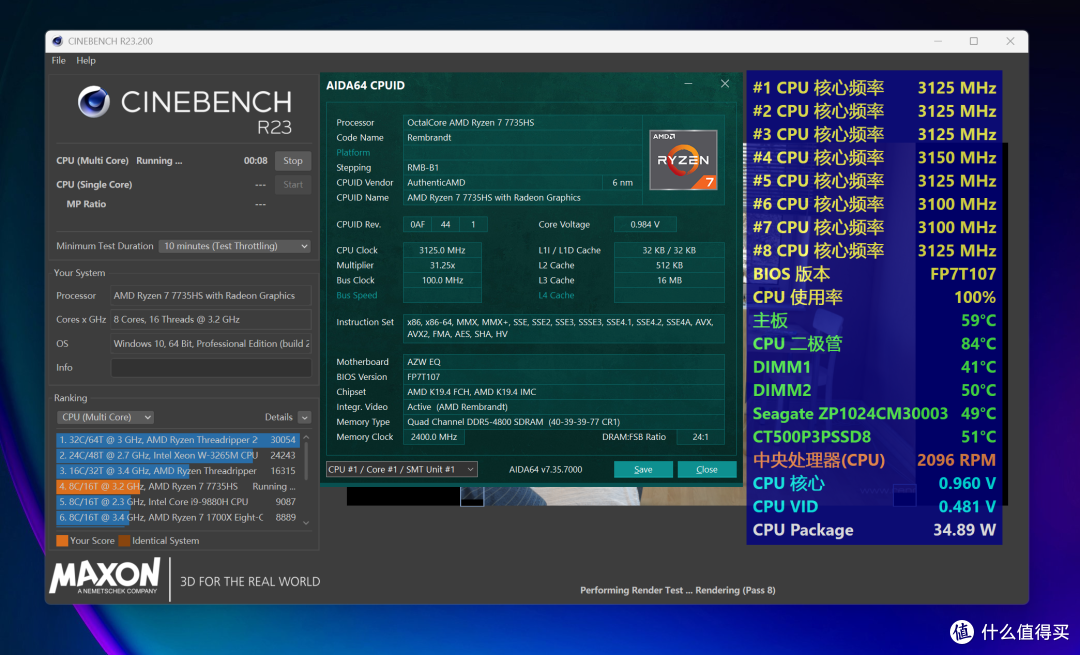Select ranking row 1 Ryzen Threadripper 32C/64T
1080x655 pixels.
pyautogui.click(x=178, y=439)
